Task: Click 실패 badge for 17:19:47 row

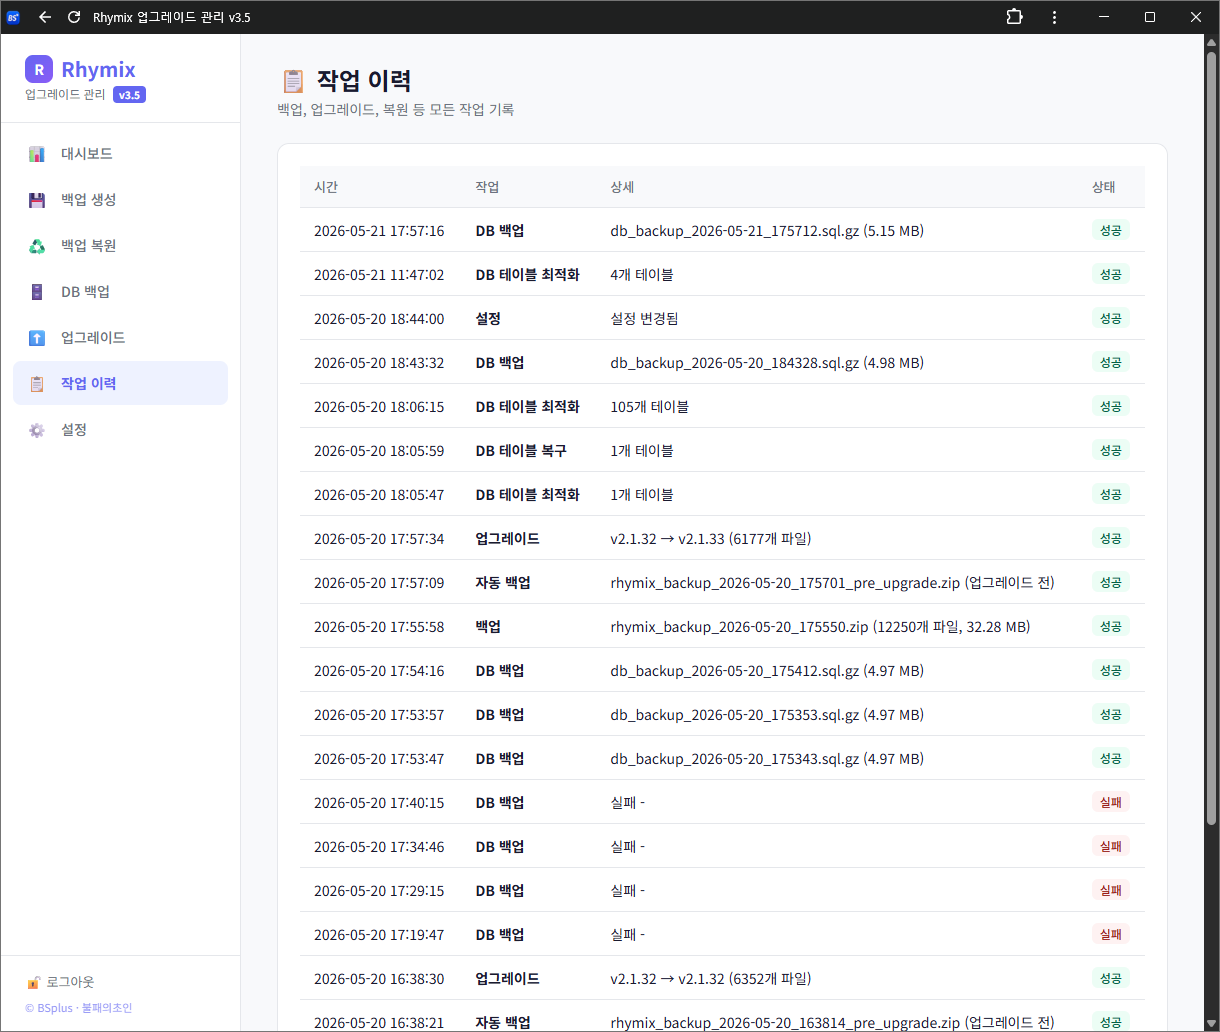Action: [x=1110, y=934]
